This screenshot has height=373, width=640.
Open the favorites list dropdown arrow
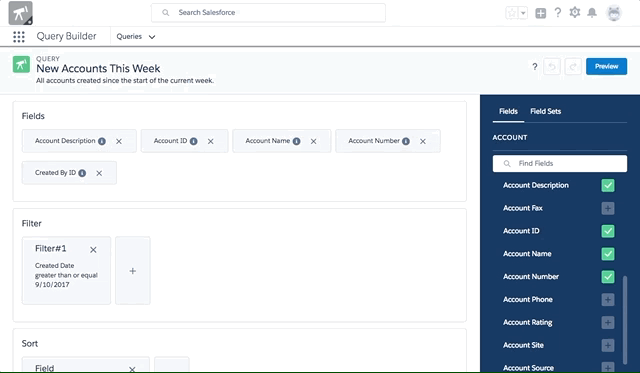pyautogui.click(x=523, y=13)
